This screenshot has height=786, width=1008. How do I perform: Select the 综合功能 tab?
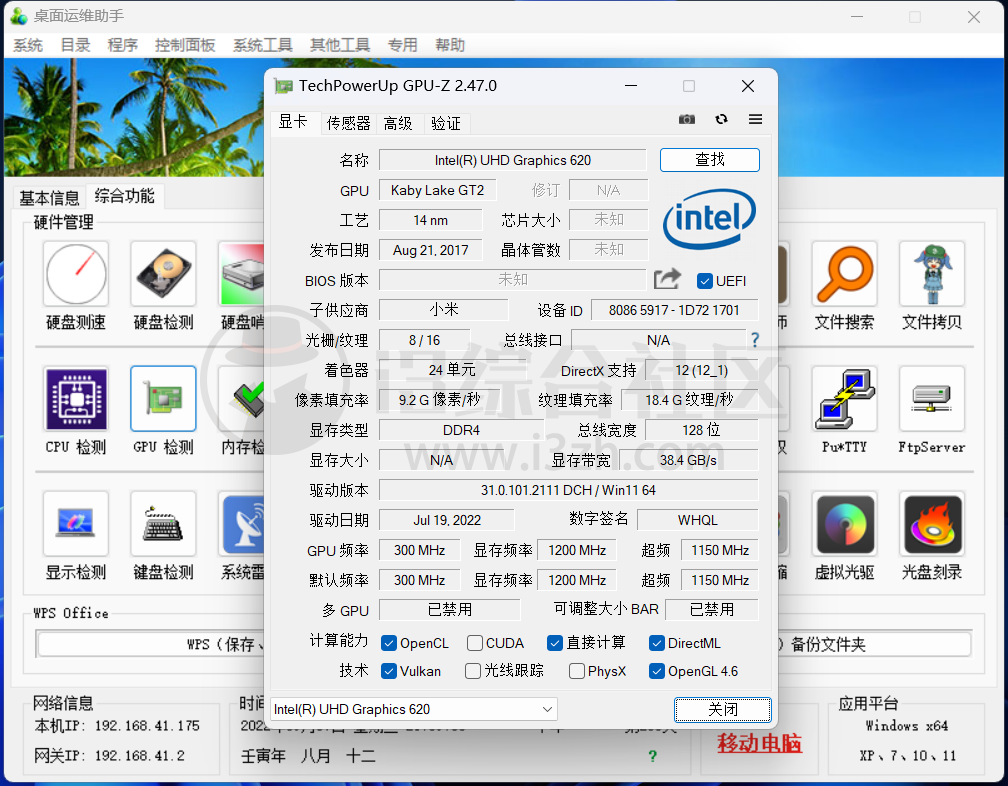(x=125, y=195)
